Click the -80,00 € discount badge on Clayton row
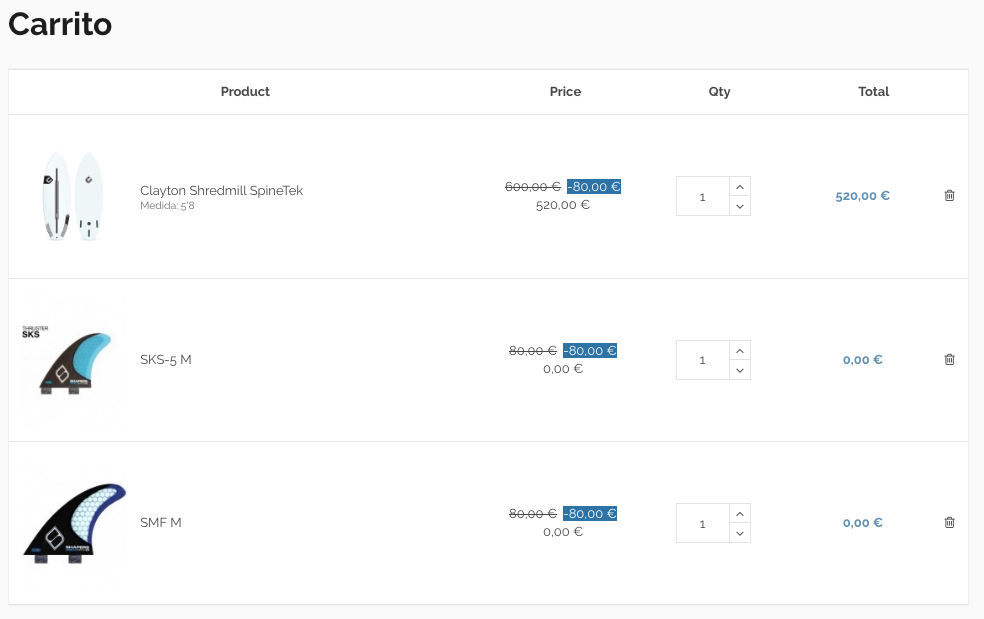The width and height of the screenshot is (984, 619). [594, 186]
